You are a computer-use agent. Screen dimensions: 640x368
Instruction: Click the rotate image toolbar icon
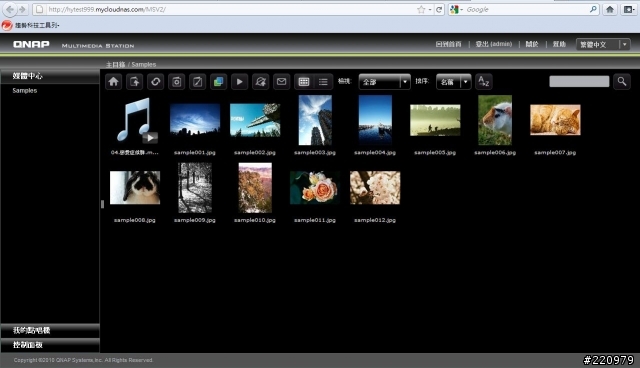pyautogui.click(x=176, y=82)
